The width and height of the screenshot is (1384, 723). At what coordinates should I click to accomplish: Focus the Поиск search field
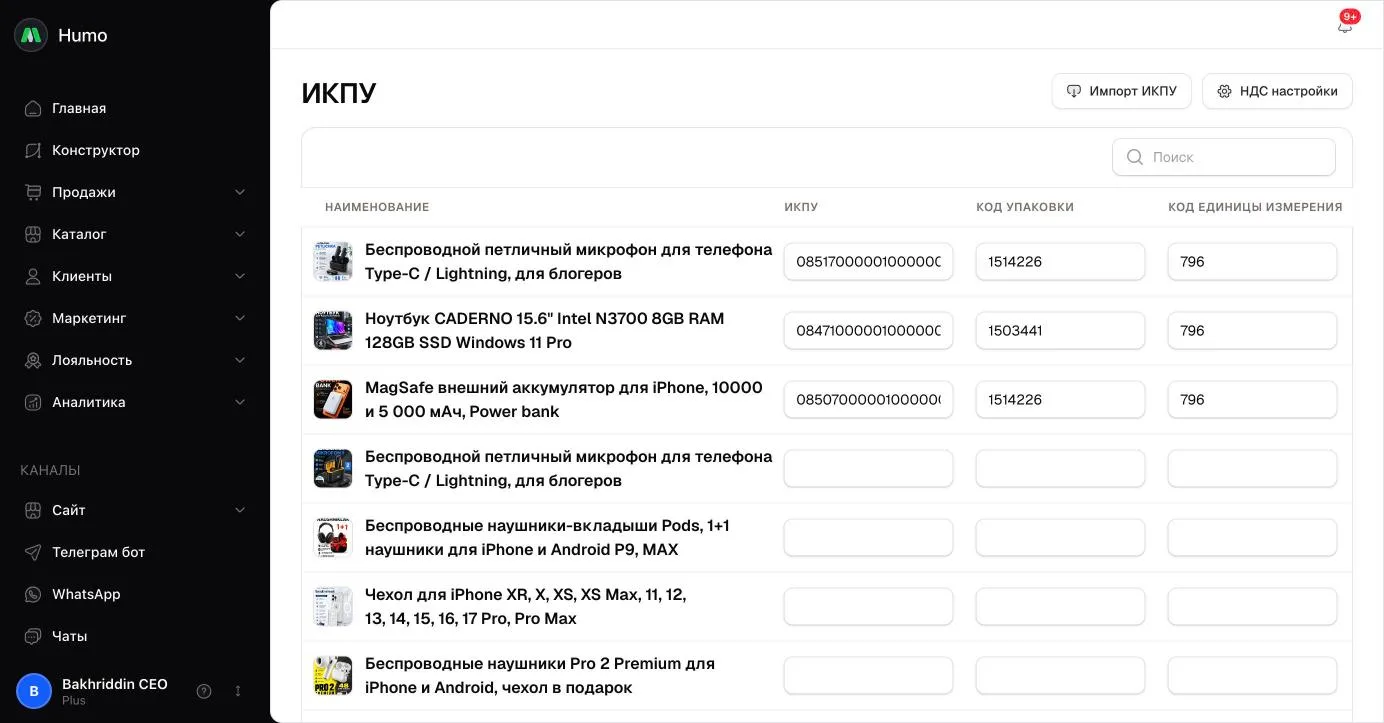pos(1224,157)
